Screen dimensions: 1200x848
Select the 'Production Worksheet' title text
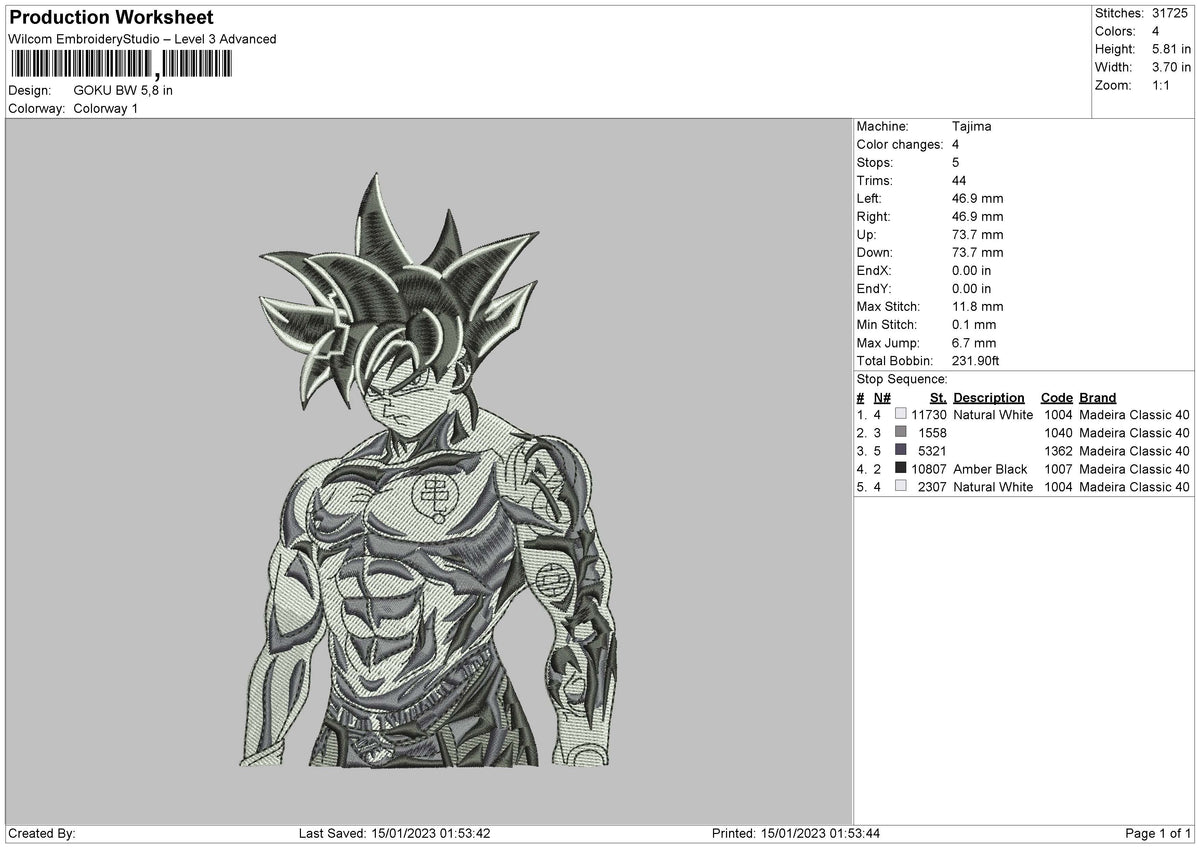(x=111, y=18)
